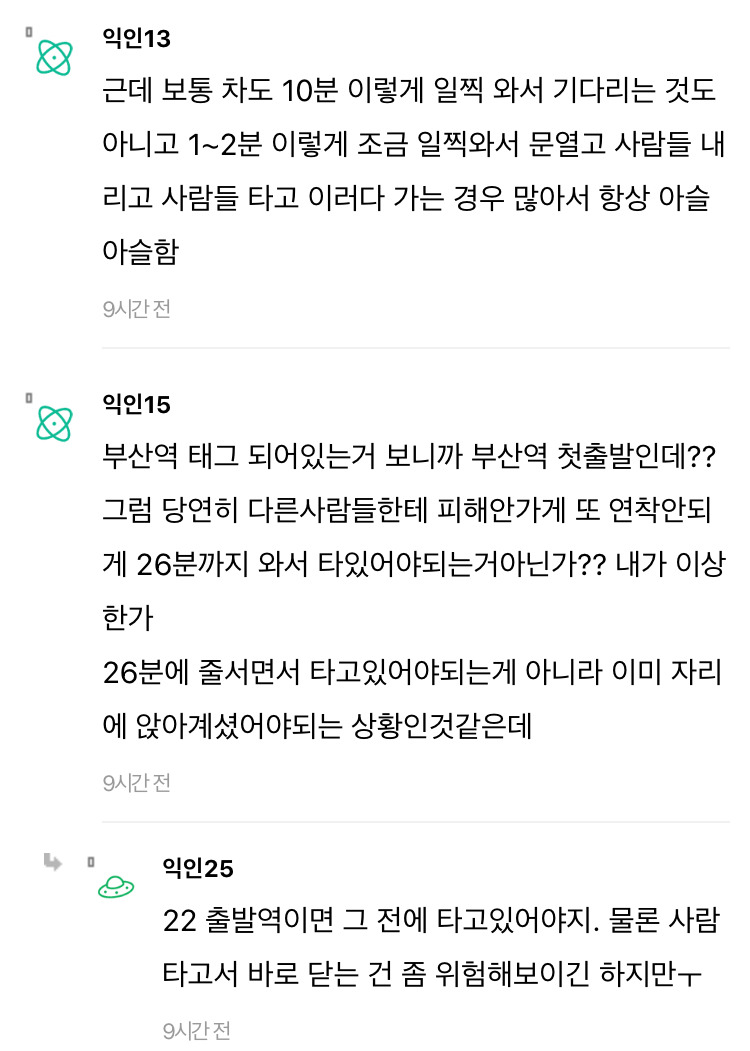Image resolution: width=750 pixels, height=1051 pixels.
Task: Open the 익인15 username
Action: pos(137,404)
